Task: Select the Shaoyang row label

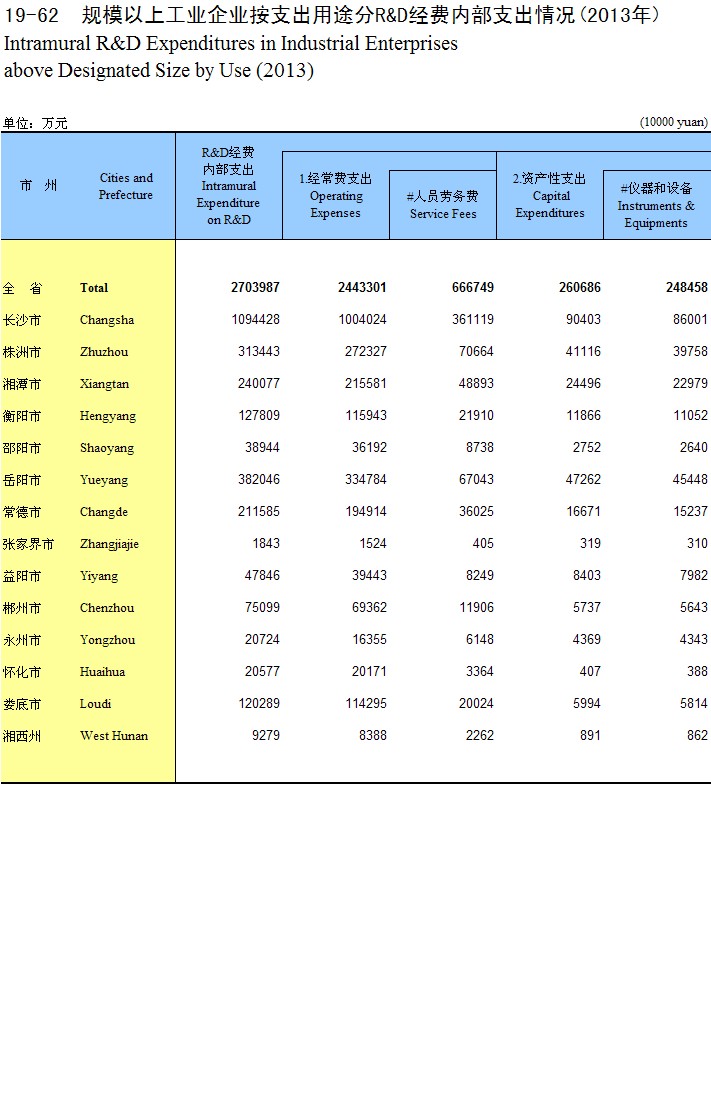Action: click(107, 448)
